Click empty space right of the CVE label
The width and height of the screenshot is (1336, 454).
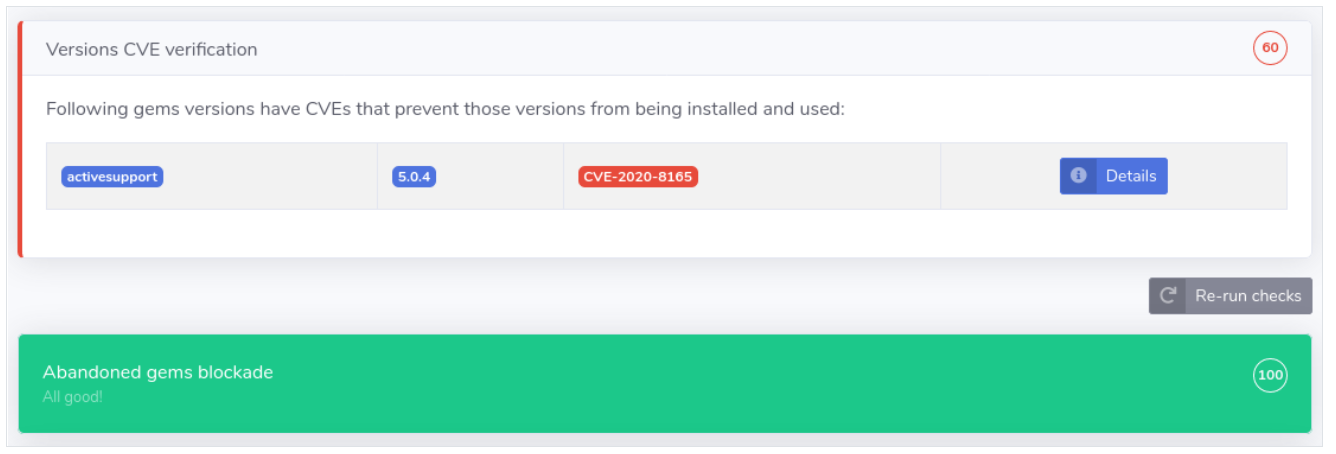coord(820,177)
